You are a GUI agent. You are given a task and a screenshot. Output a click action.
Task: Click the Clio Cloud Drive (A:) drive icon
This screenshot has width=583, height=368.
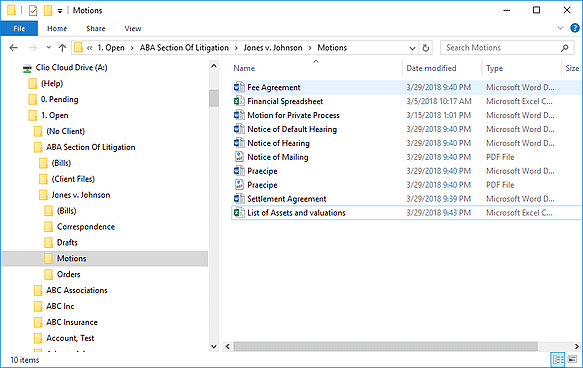point(27,68)
